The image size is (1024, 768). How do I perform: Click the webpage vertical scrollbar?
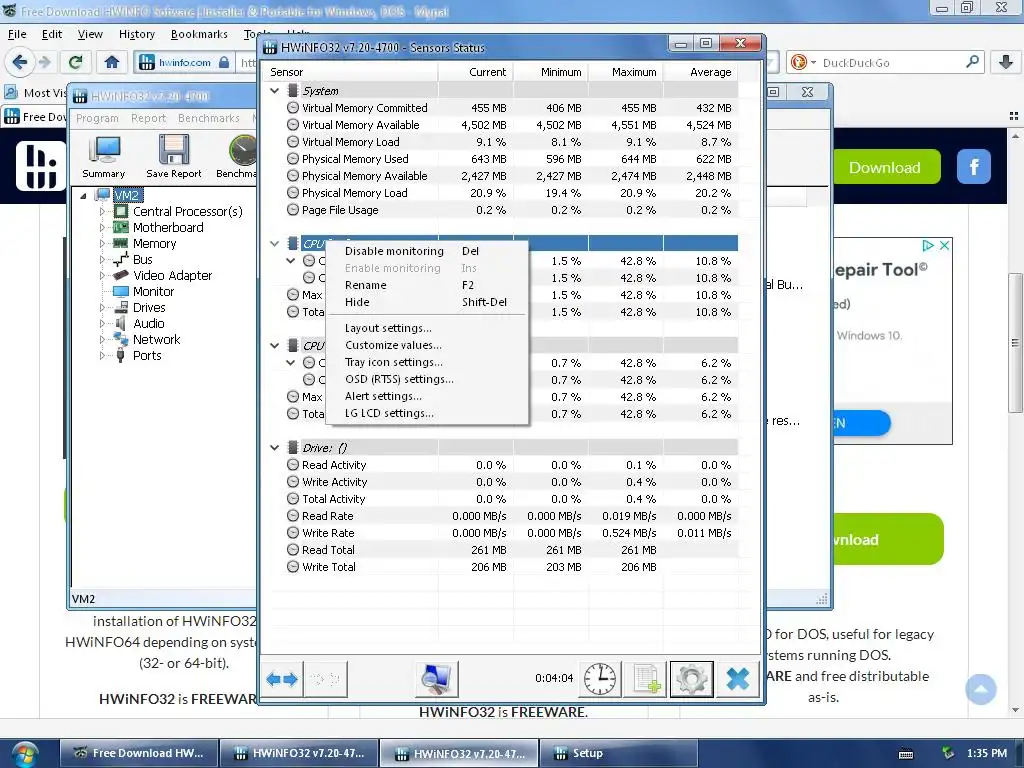click(x=1015, y=343)
